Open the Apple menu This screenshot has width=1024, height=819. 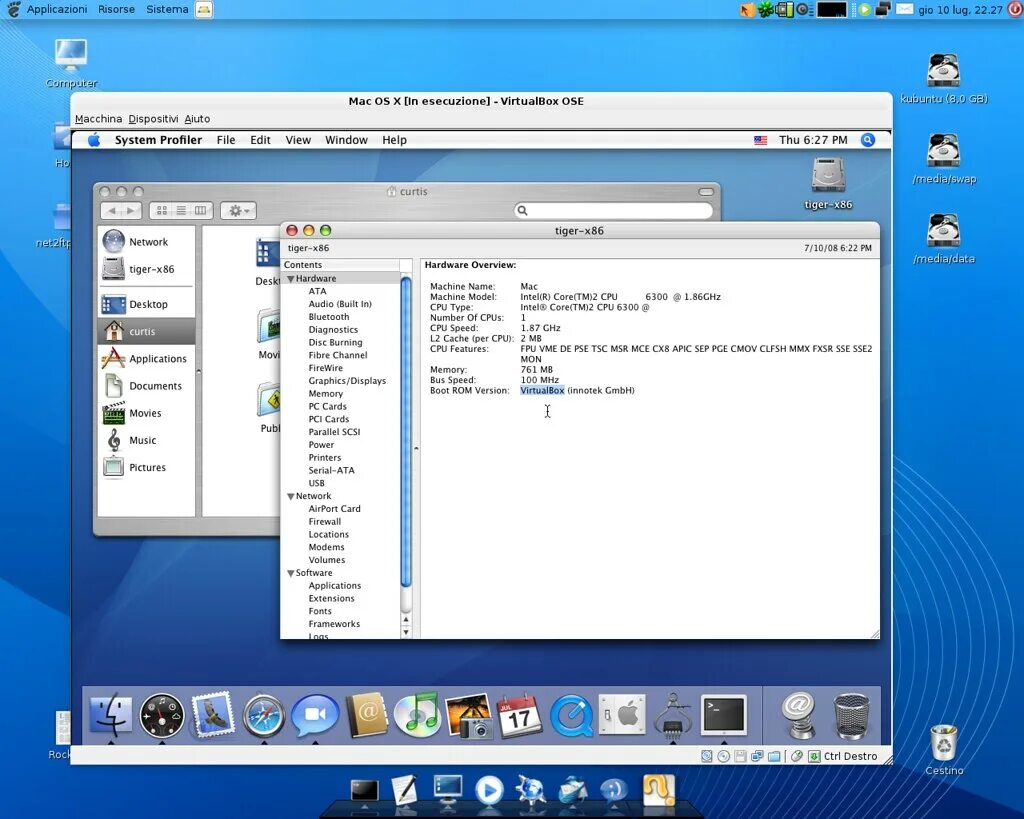pos(94,140)
